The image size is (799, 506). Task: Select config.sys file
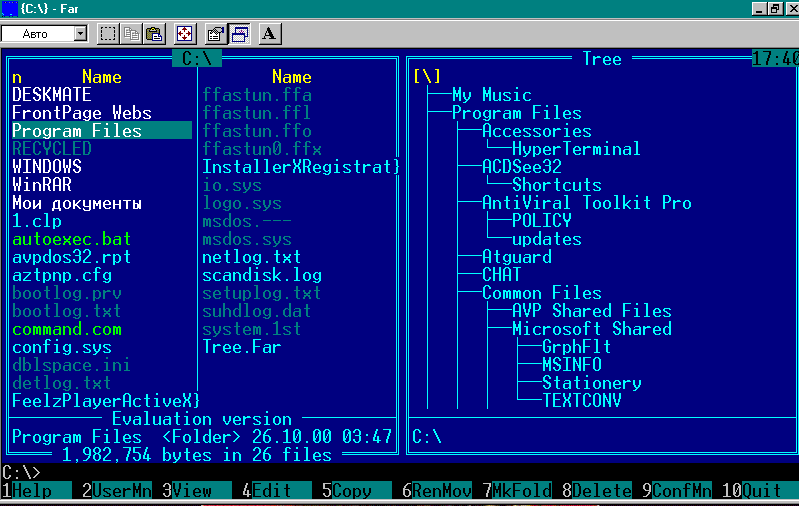(62, 347)
